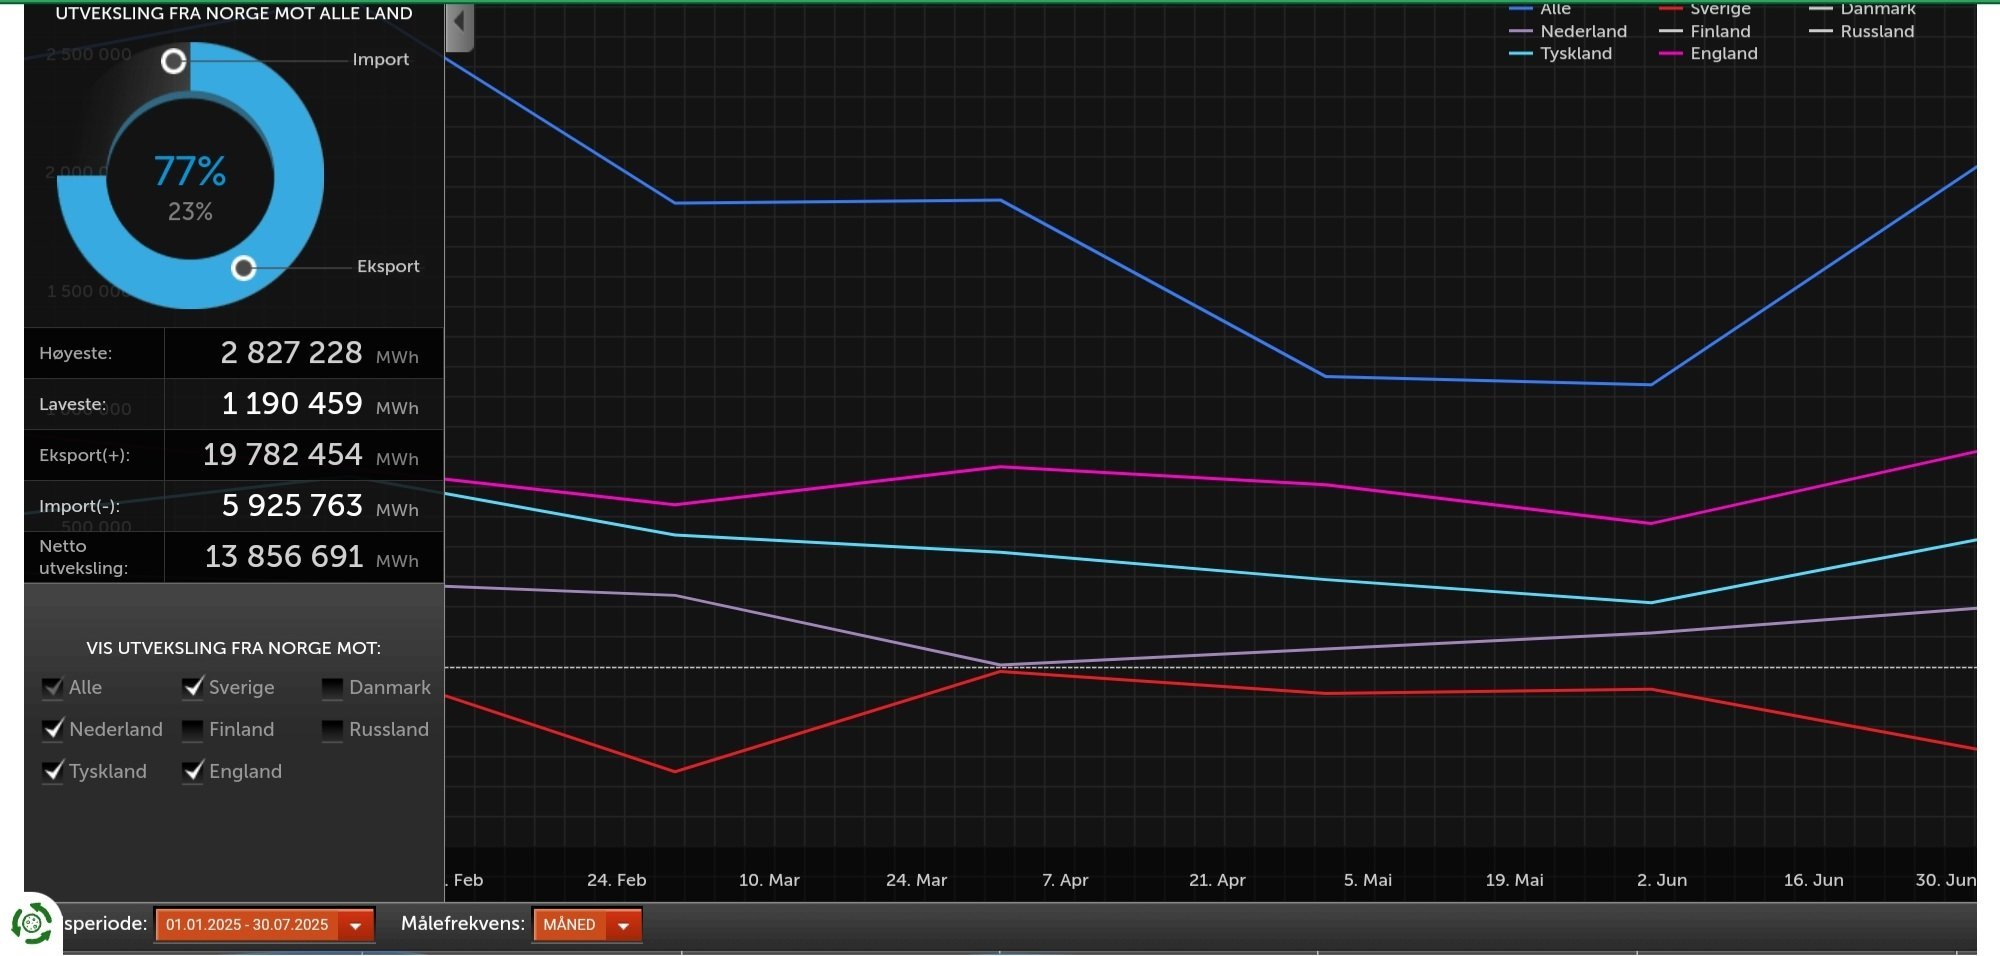Click the green circular badge icon at bottom left
2000x956 pixels.
[32, 923]
